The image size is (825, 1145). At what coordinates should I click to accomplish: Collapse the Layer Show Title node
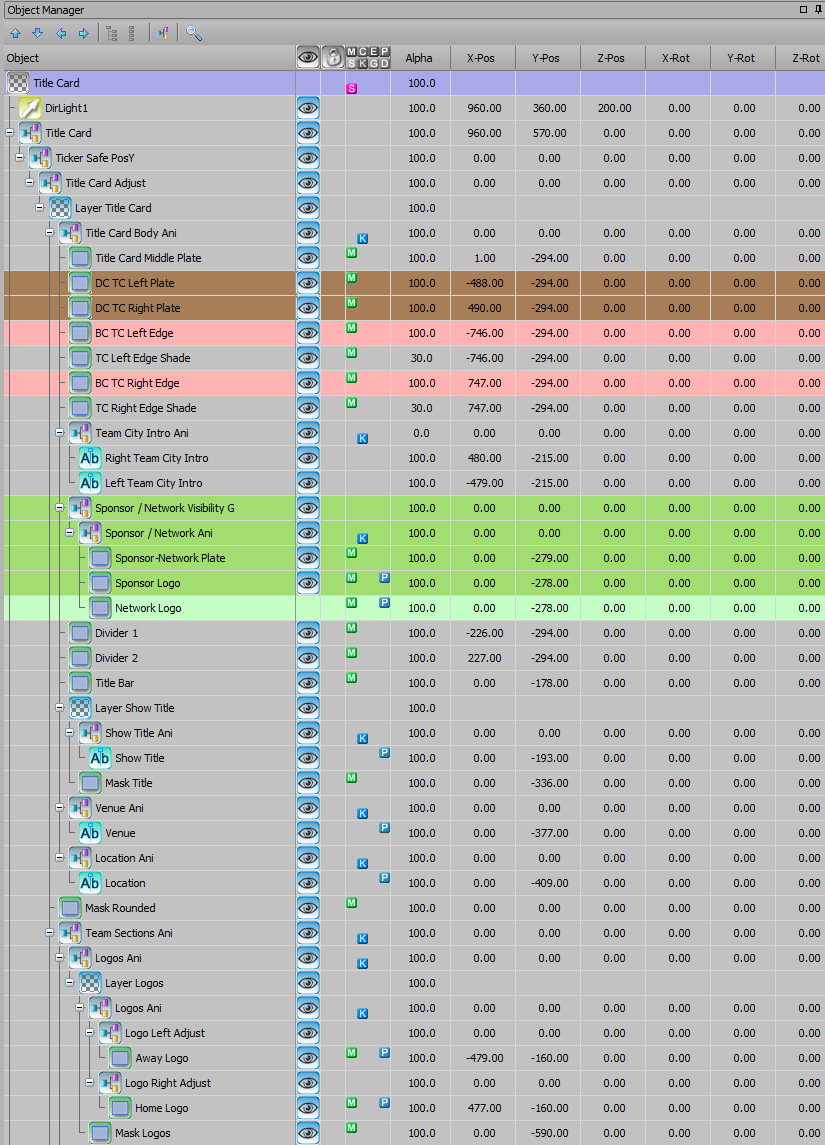pos(60,708)
